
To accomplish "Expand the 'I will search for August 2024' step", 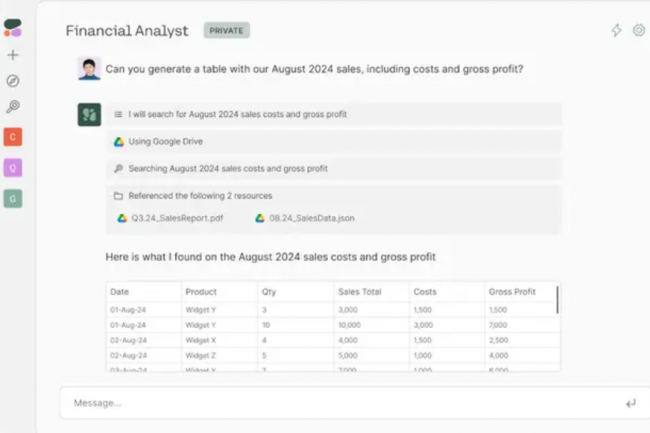I will pyautogui.click(x=334, y=114).
